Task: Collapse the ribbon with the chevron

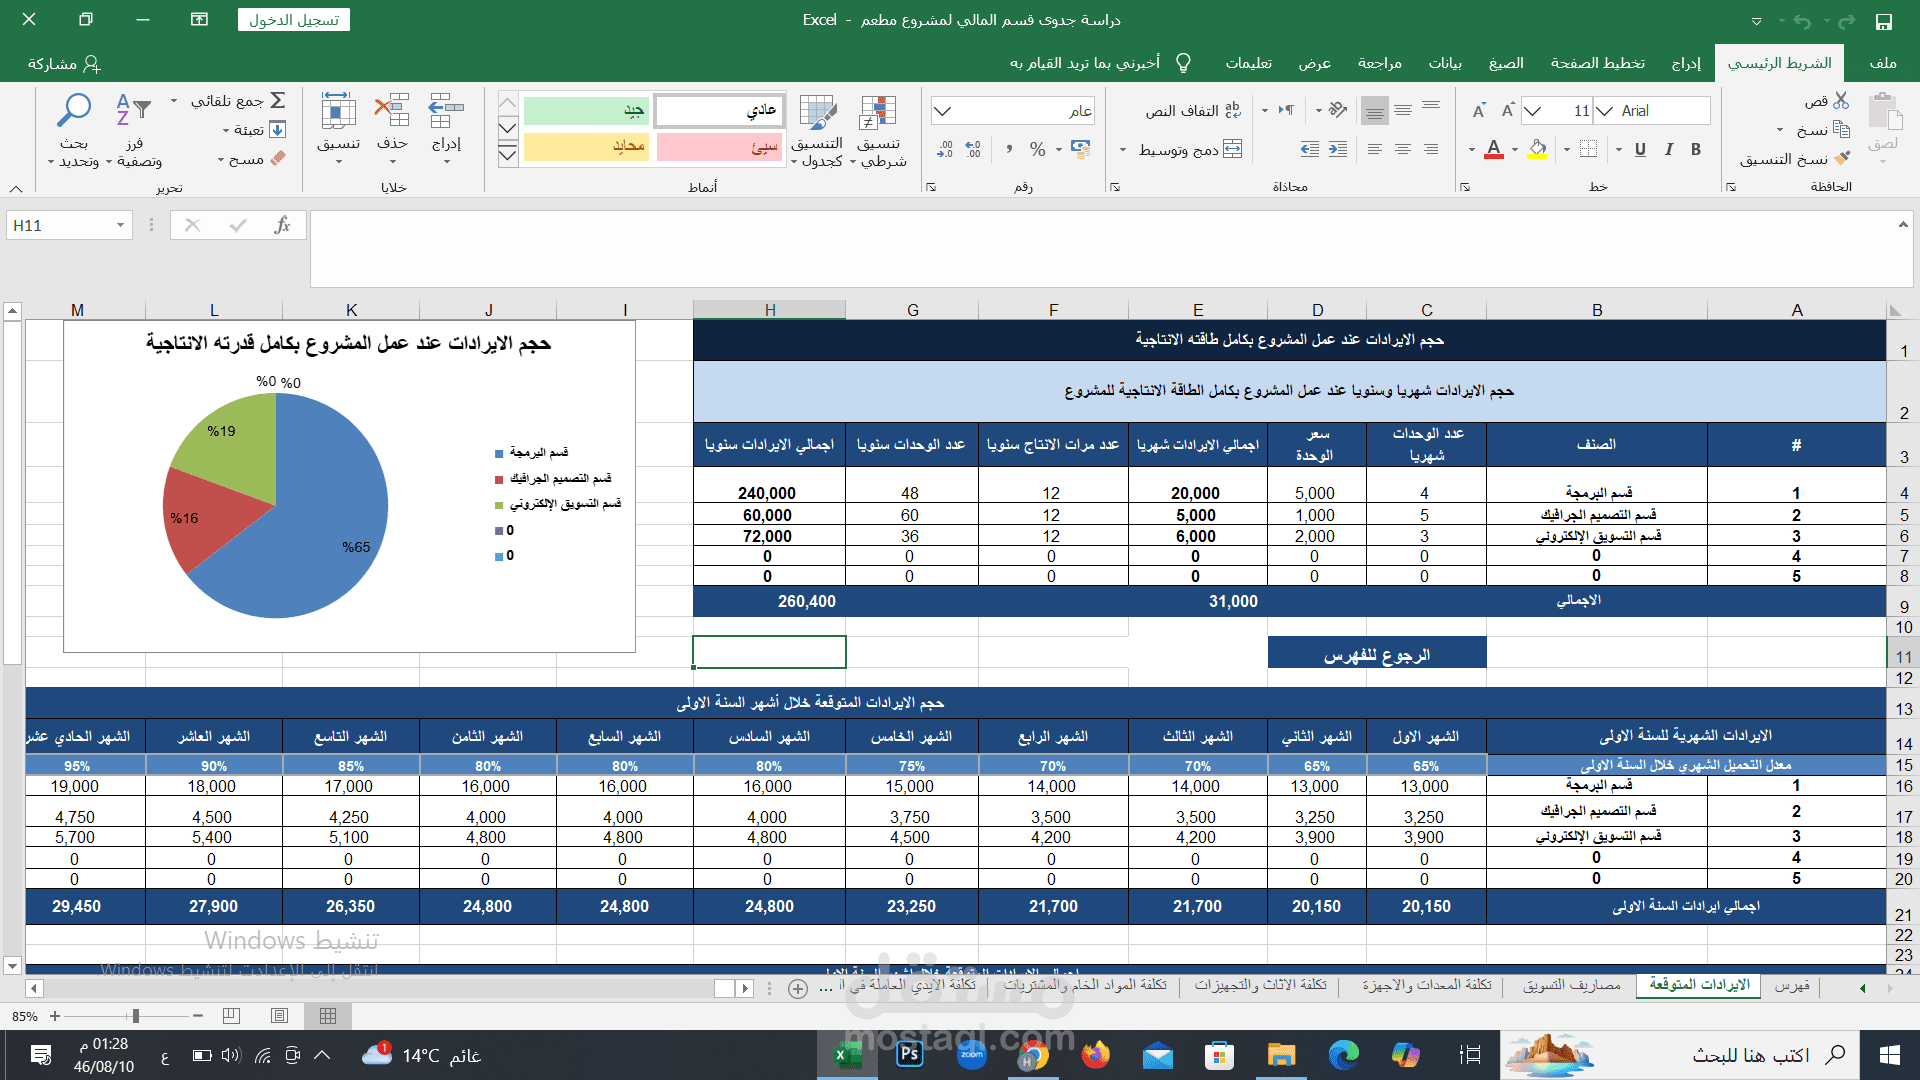Action: coord(16,188)
